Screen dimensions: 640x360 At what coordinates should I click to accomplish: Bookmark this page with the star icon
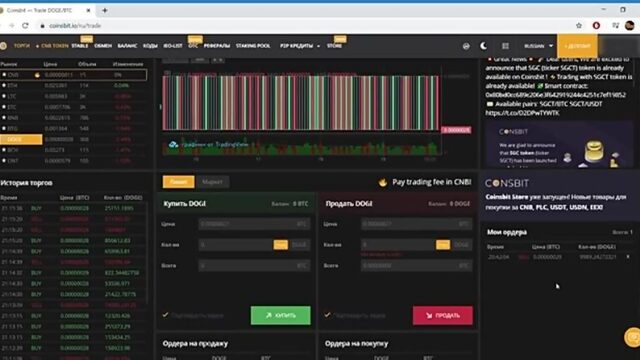point(579,25)
